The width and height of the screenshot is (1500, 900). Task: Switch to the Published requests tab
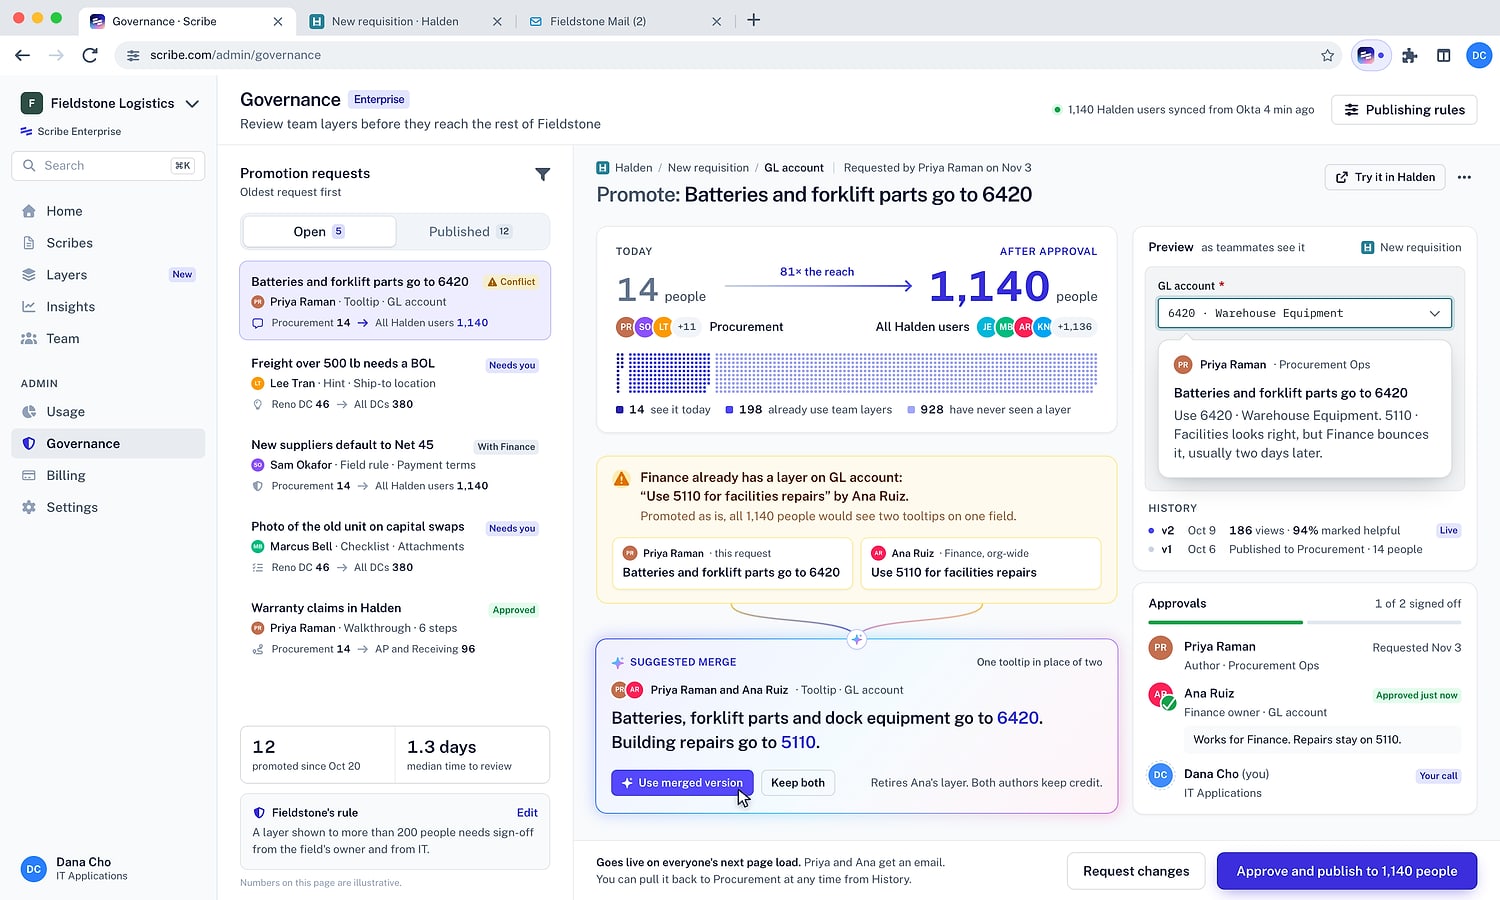pyautogui.click(x=470, y=232)
